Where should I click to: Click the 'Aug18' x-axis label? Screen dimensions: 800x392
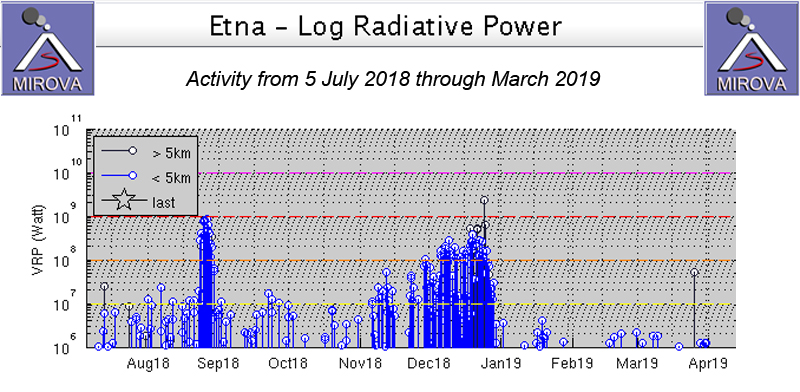tap(148, 363)
